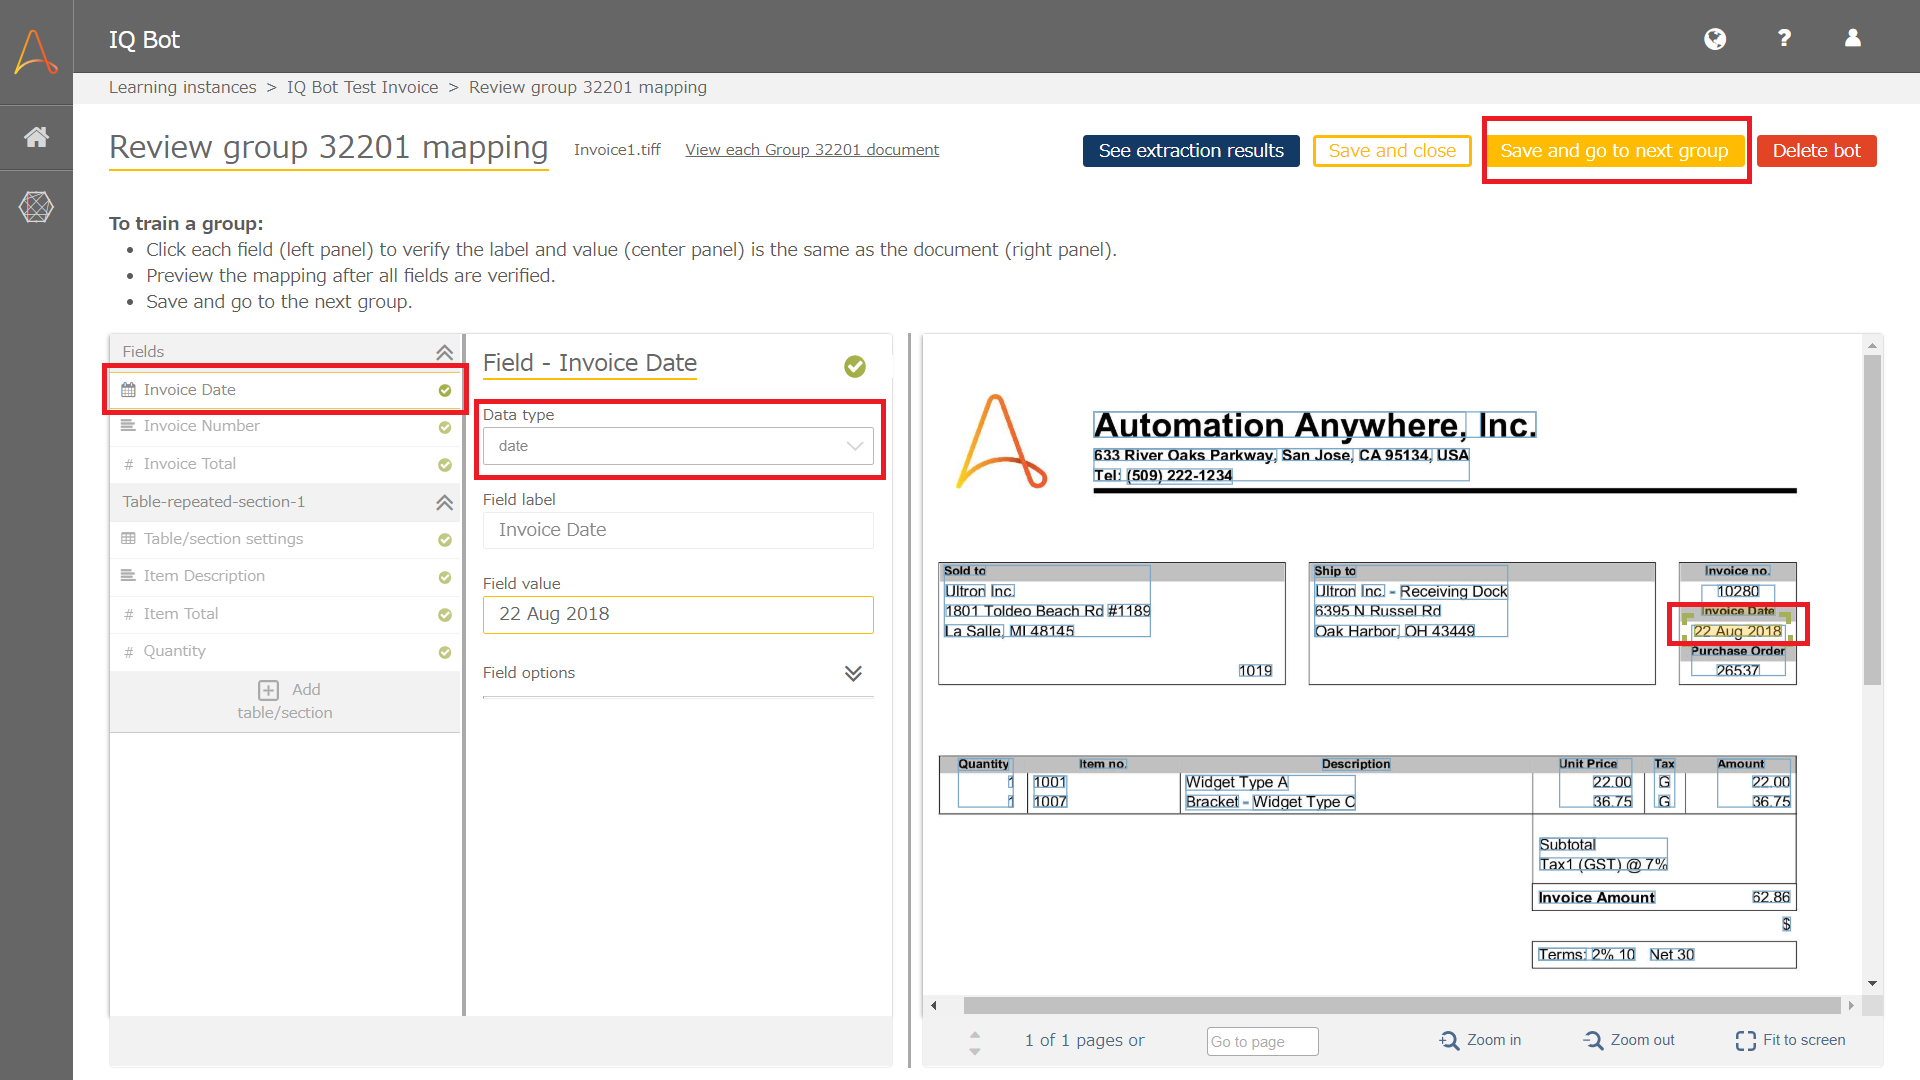Click Add table/section button

(x=285, y=701)
